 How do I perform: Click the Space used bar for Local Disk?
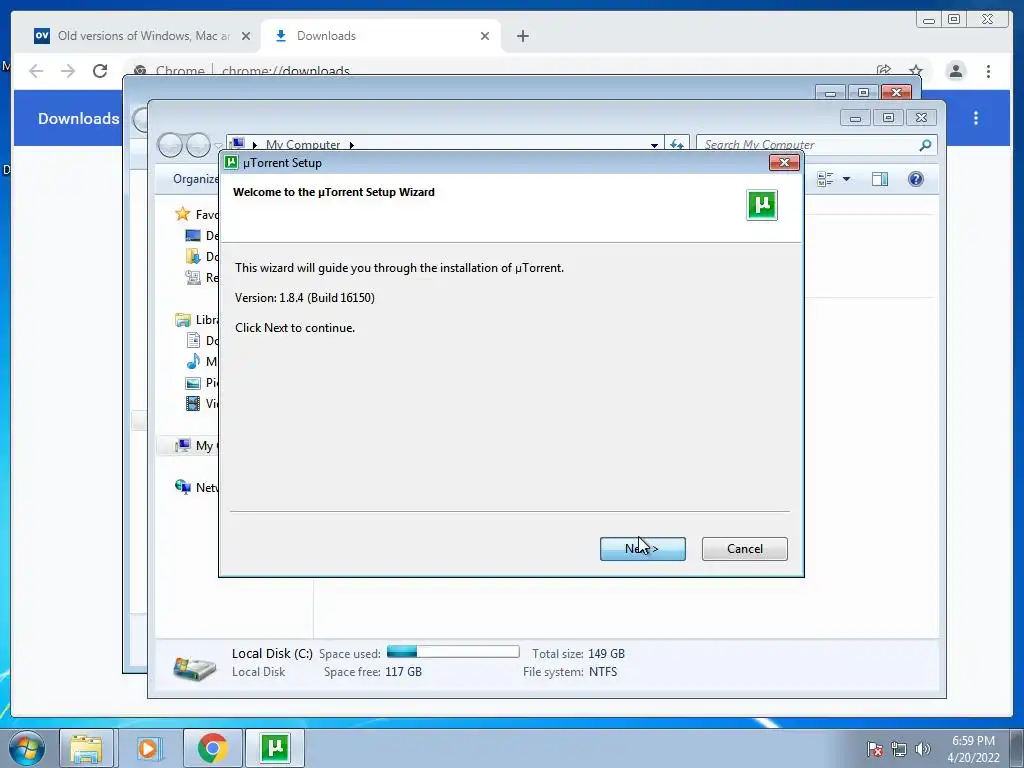tap(453, 652)
